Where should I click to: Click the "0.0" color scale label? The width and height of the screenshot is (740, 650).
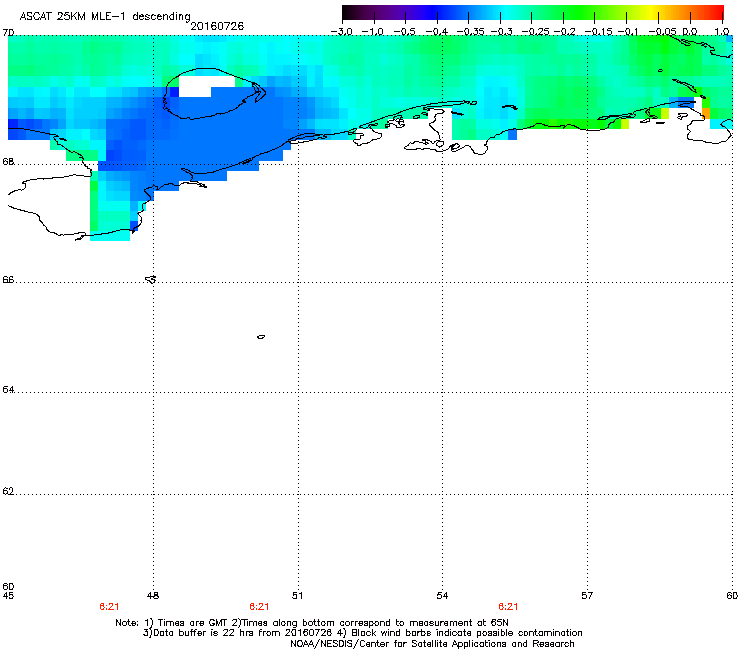click(x=690, y=32)
